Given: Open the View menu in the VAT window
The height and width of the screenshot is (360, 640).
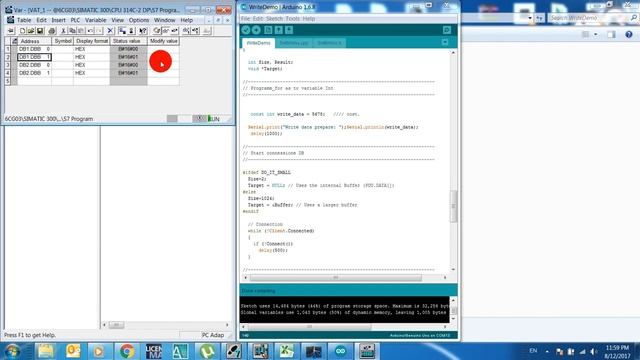Looking at the screenshot, I should tap(118, 20).
